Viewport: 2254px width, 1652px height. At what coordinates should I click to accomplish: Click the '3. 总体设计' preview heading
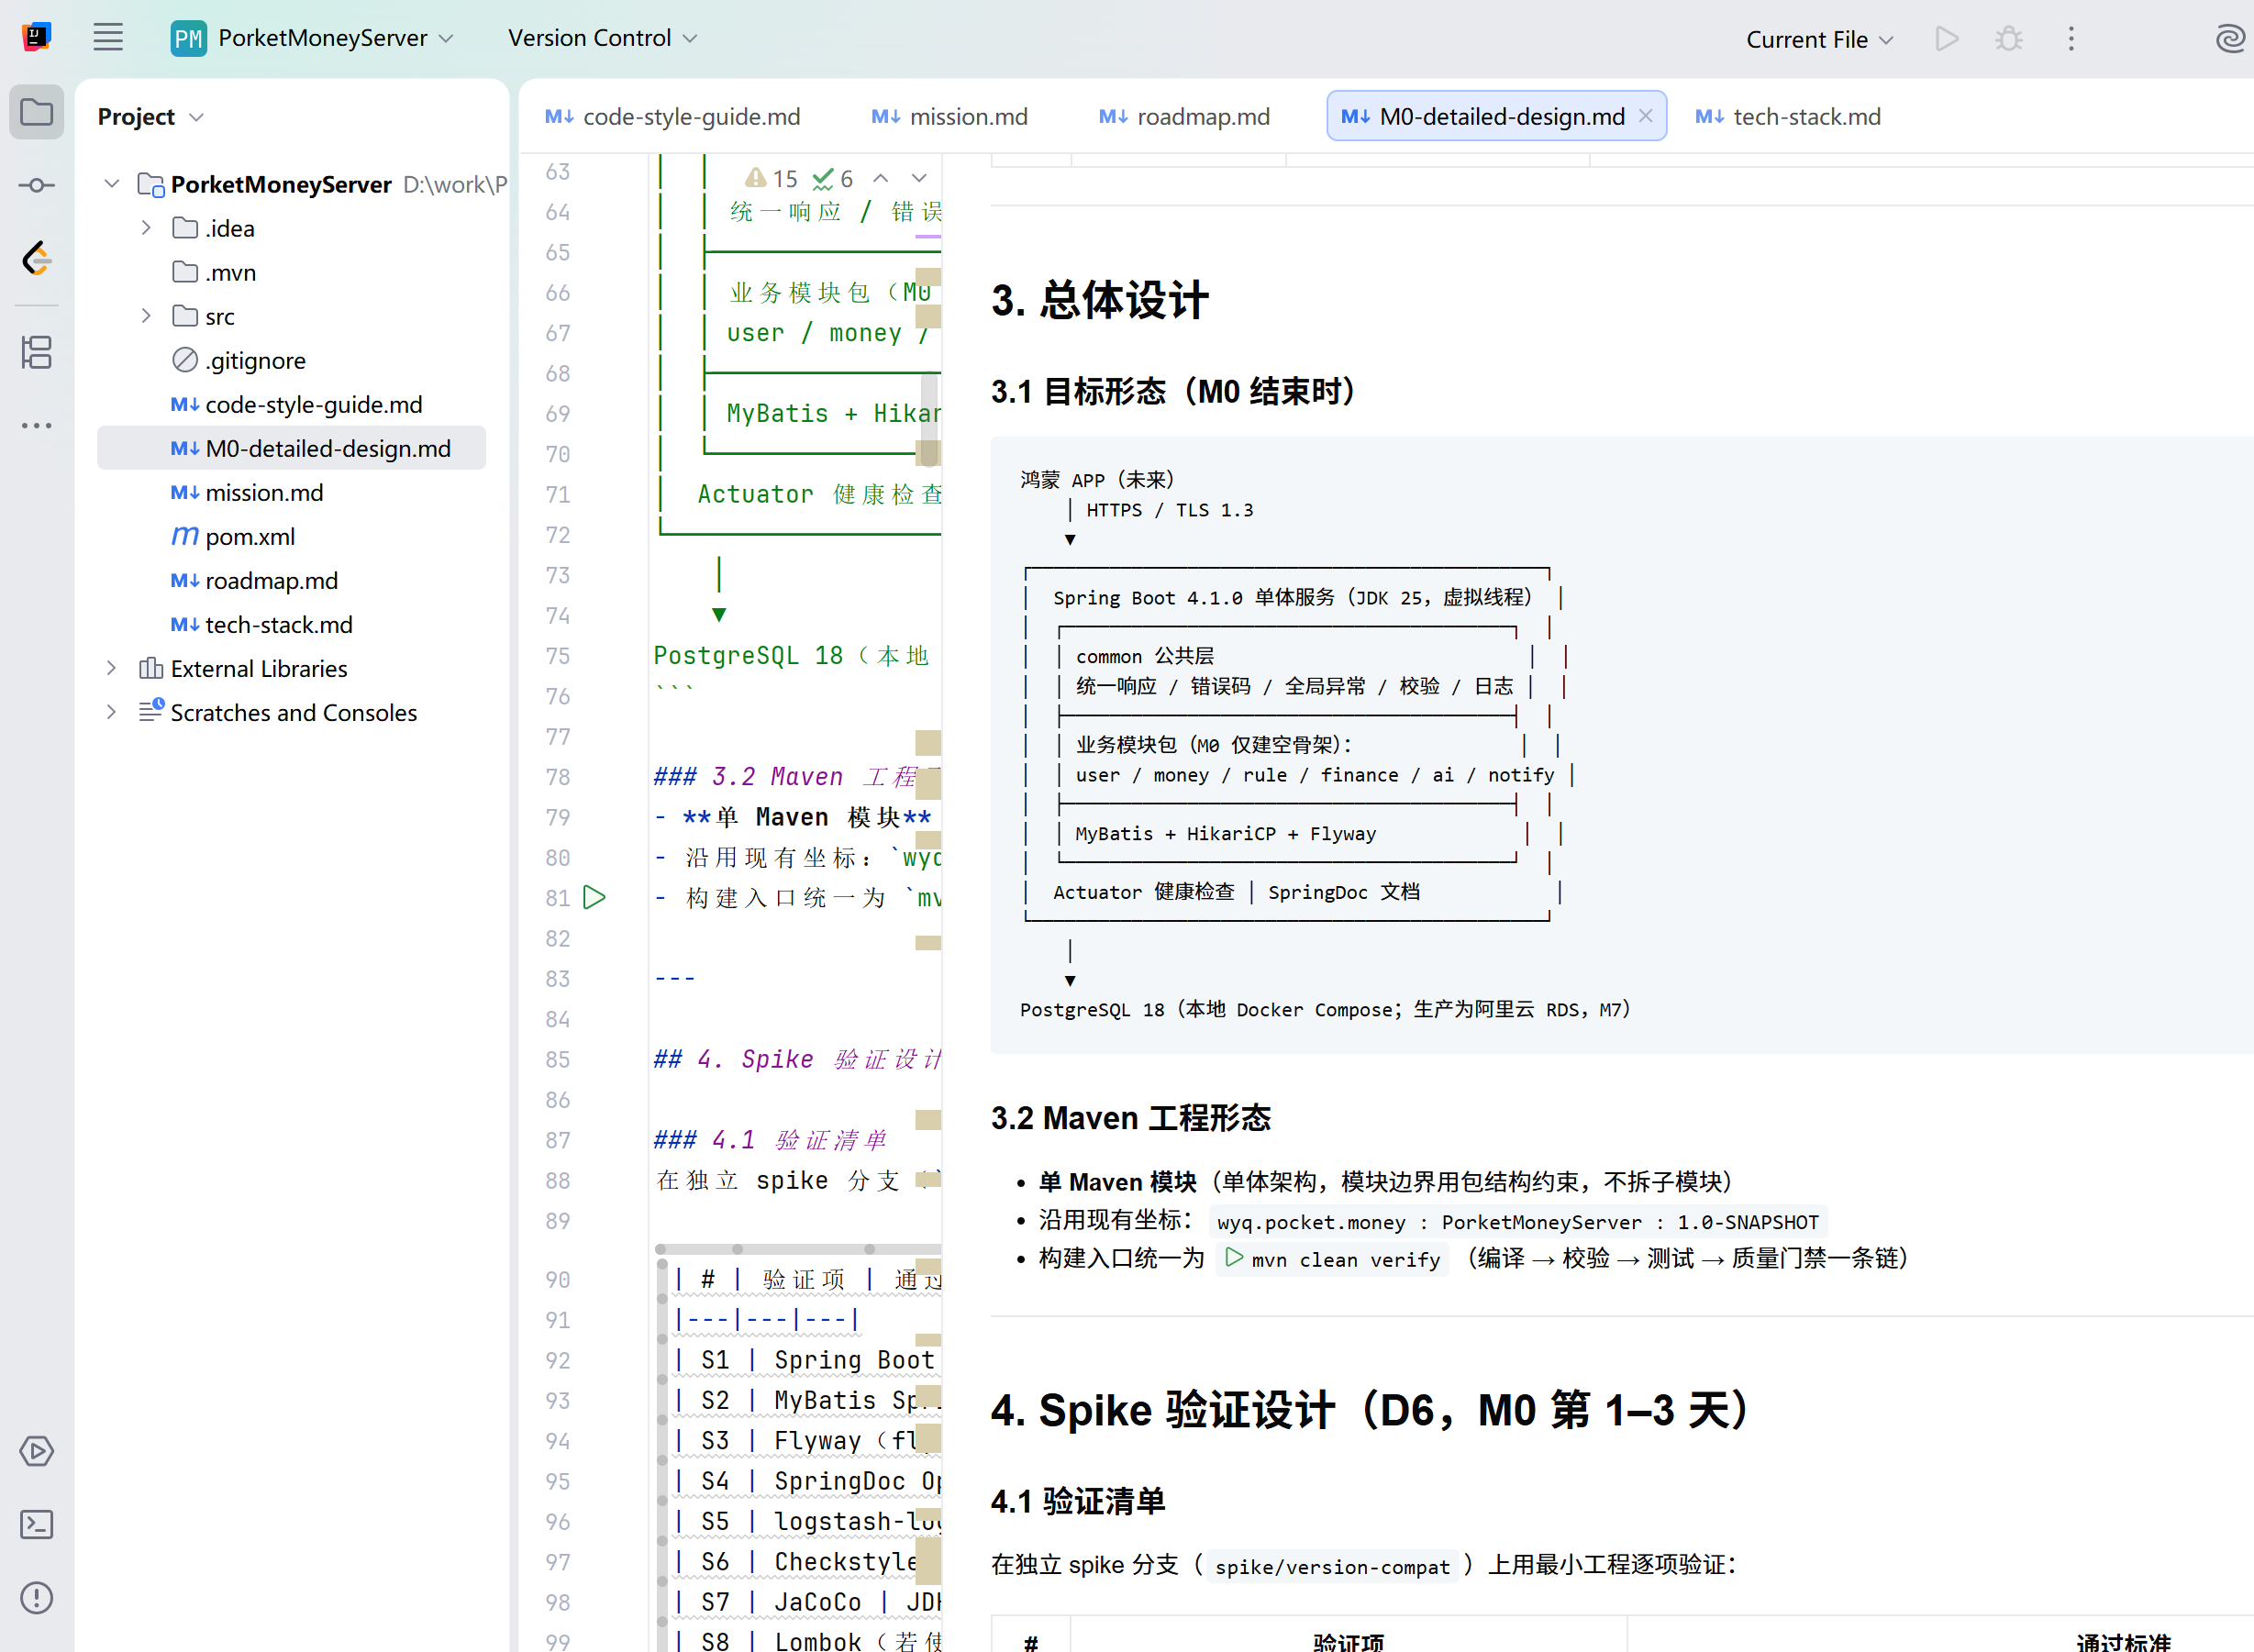pos(1099,299)
